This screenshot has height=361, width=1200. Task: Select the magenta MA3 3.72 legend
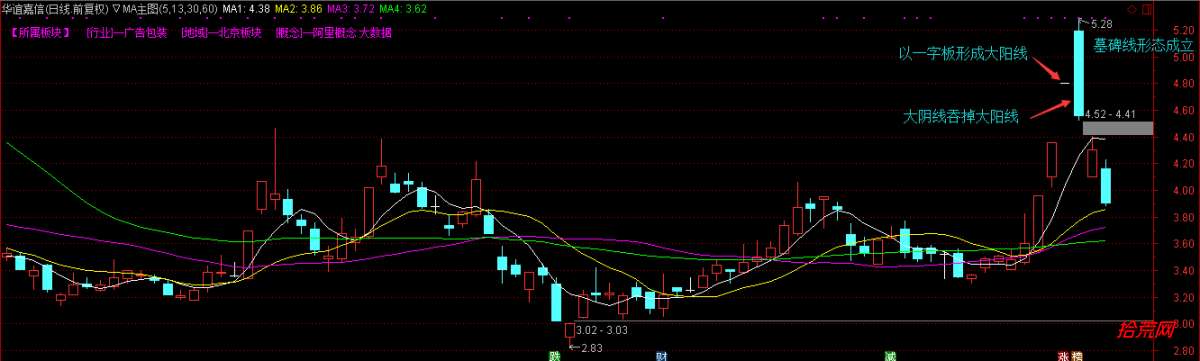(x=349, y=8)
